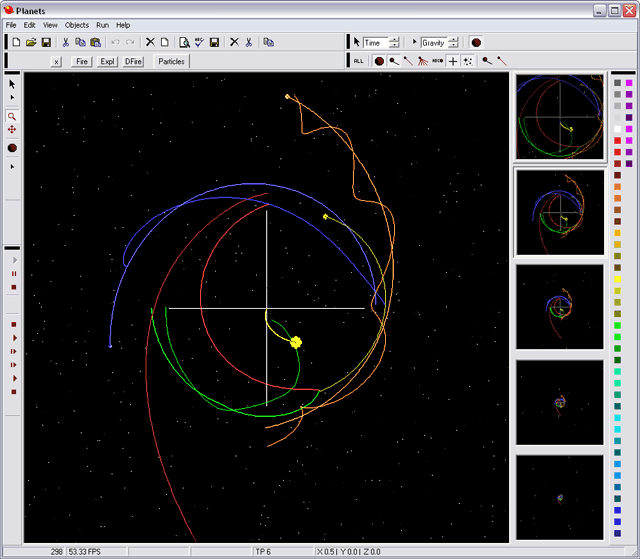Screen dimensions: 640x559
Task: Open Print Preview magnifier icon
Action: (x=184, y=42)
